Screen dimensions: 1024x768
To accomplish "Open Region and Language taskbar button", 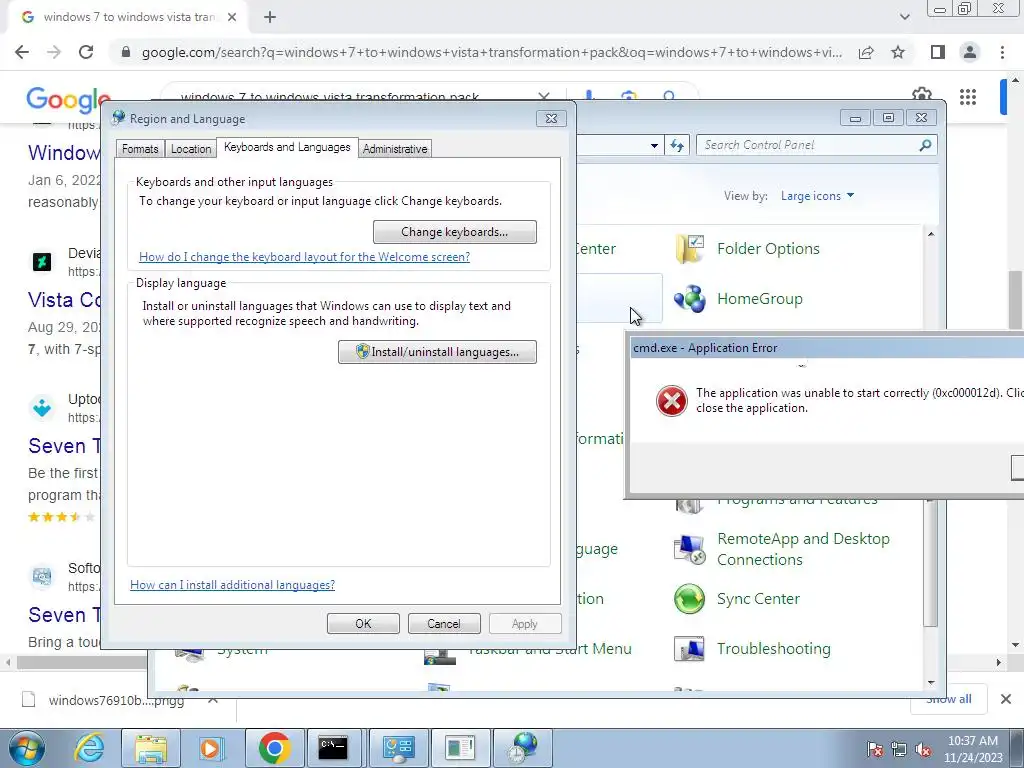I will [x=523, y=748].
